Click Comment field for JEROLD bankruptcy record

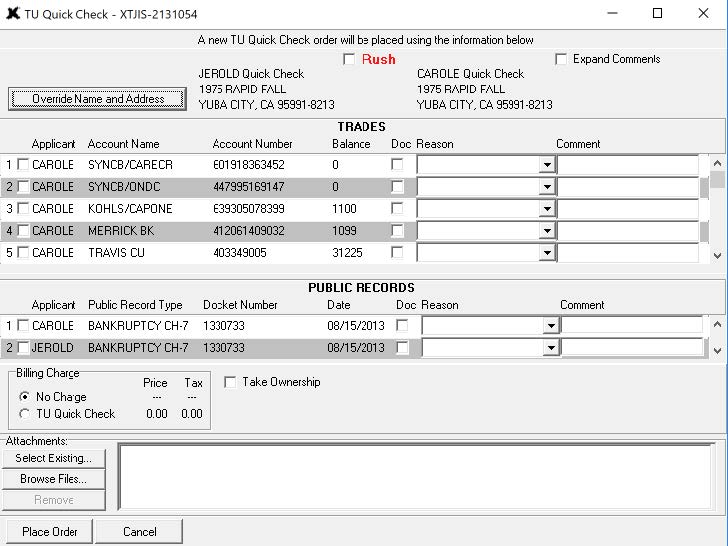pyautogui.click(x=632, y=347)
